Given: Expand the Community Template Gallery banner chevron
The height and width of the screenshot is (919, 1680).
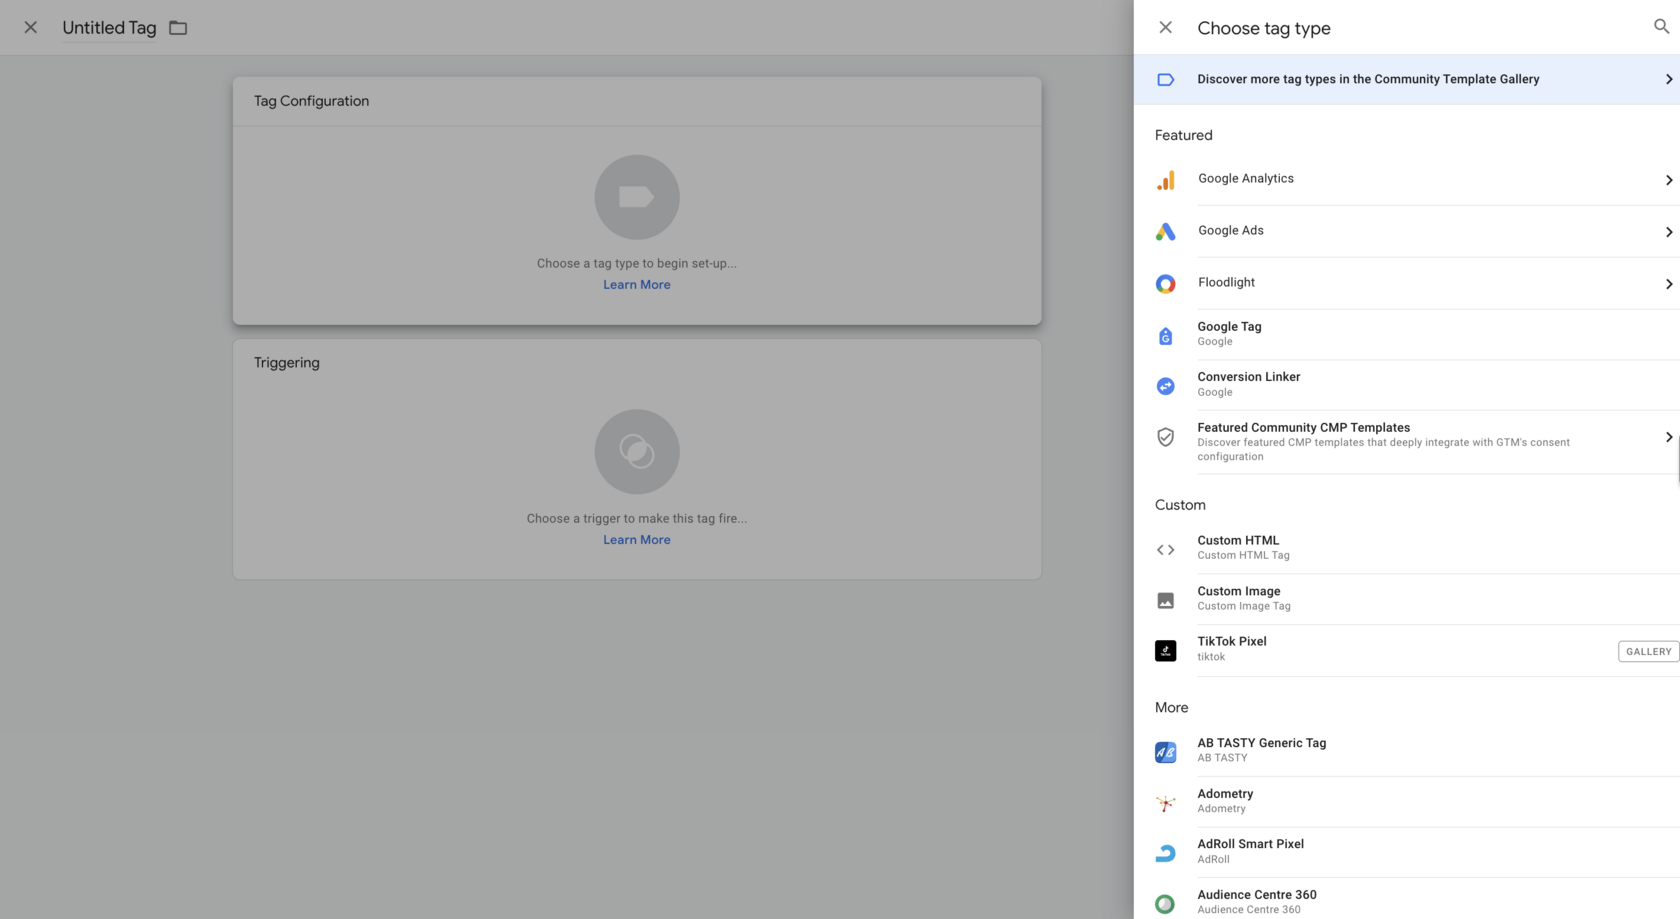Looking at the screenshot, I should pyautogui.click(x=1668, y=79).
